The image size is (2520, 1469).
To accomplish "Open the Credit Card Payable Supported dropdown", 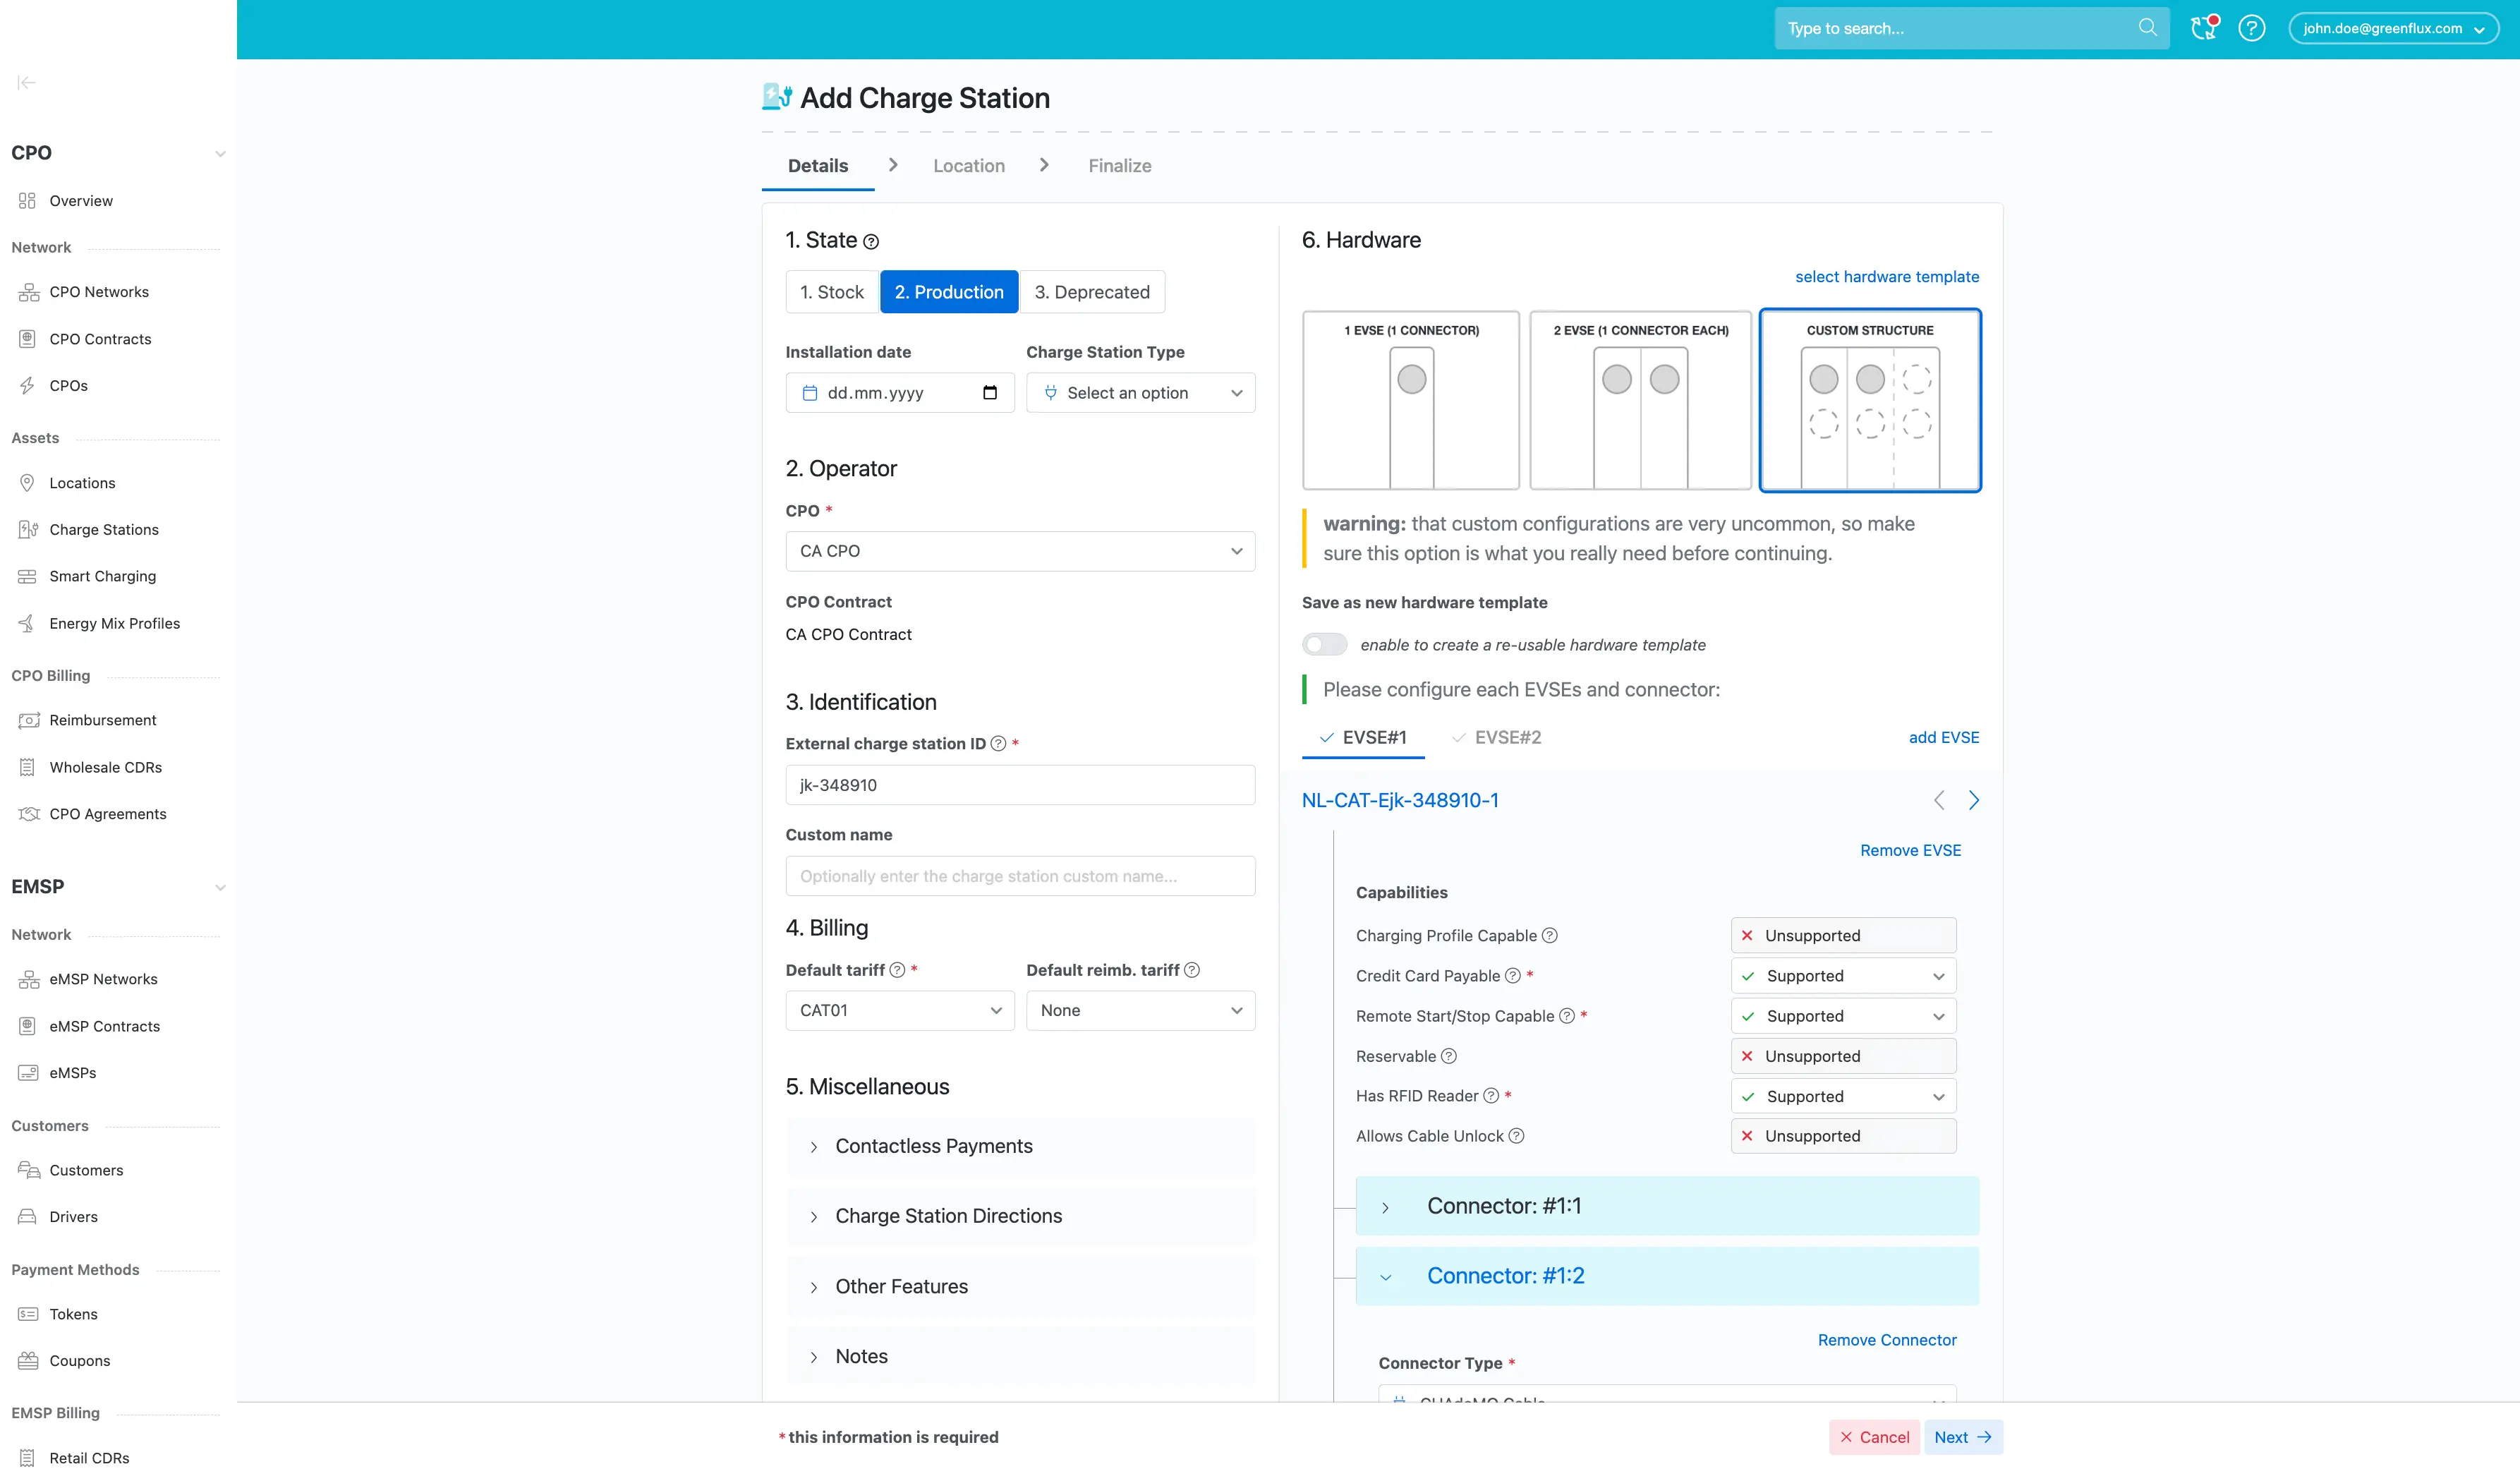I will [x=1843, y=976].
